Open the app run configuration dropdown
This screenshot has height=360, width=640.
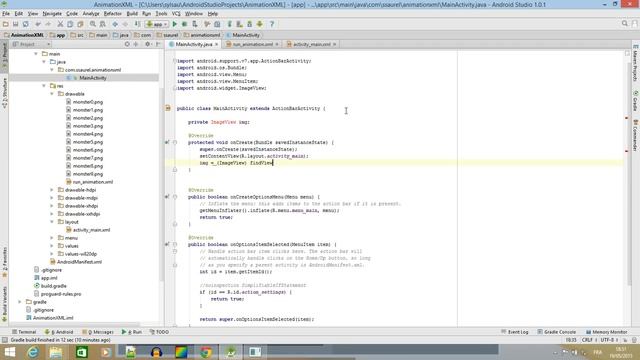[x=157, y=24]
